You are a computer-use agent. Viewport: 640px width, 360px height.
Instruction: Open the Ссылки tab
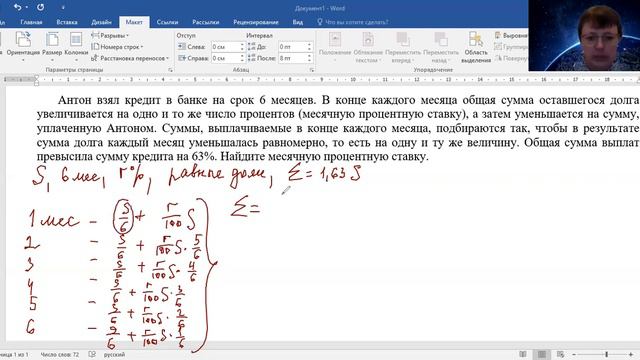coord(167,22)
